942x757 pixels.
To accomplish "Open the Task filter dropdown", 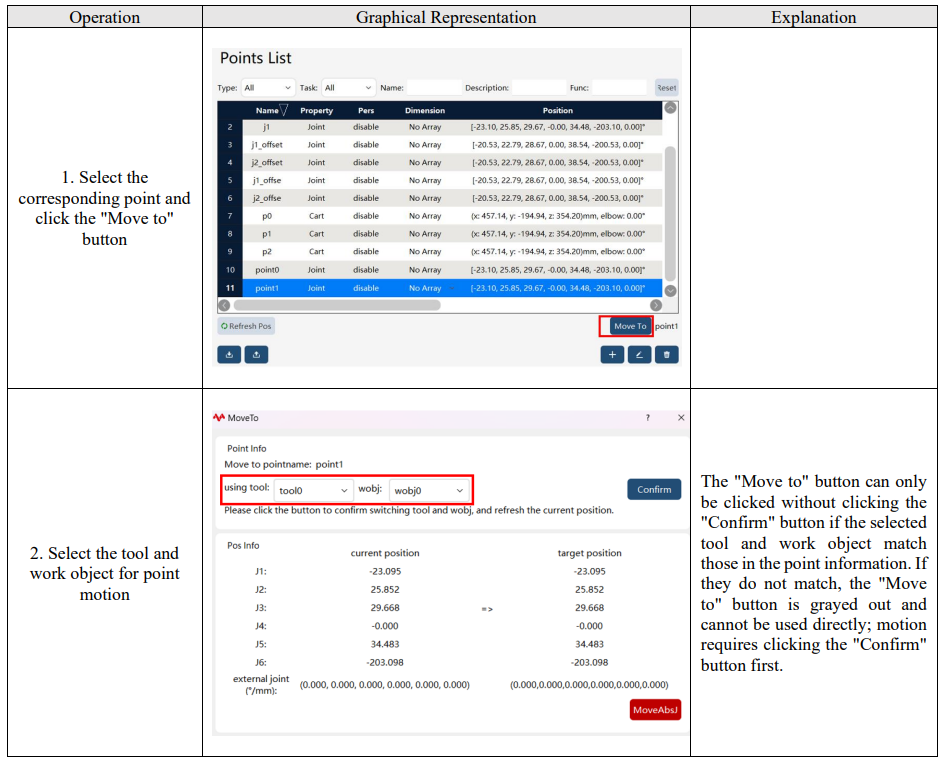I will [348, 88].
